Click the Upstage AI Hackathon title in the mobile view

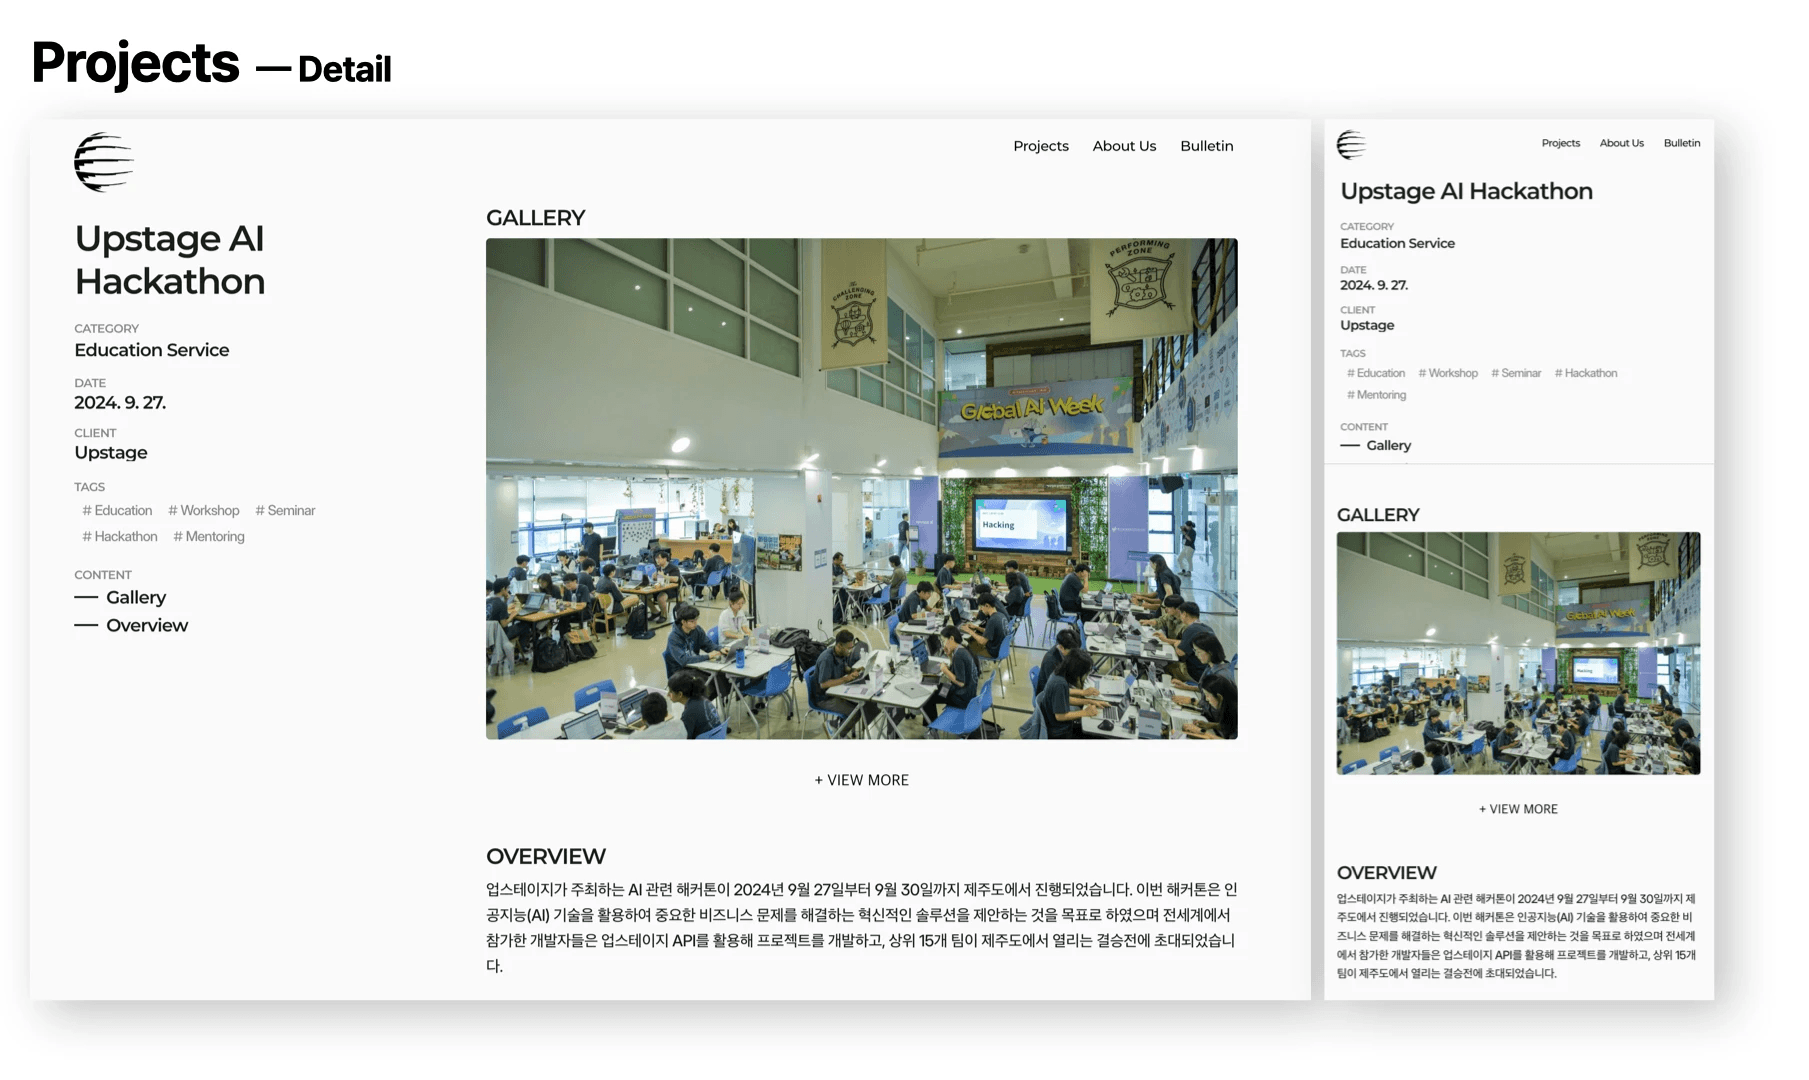click(x=1466, y=191)
